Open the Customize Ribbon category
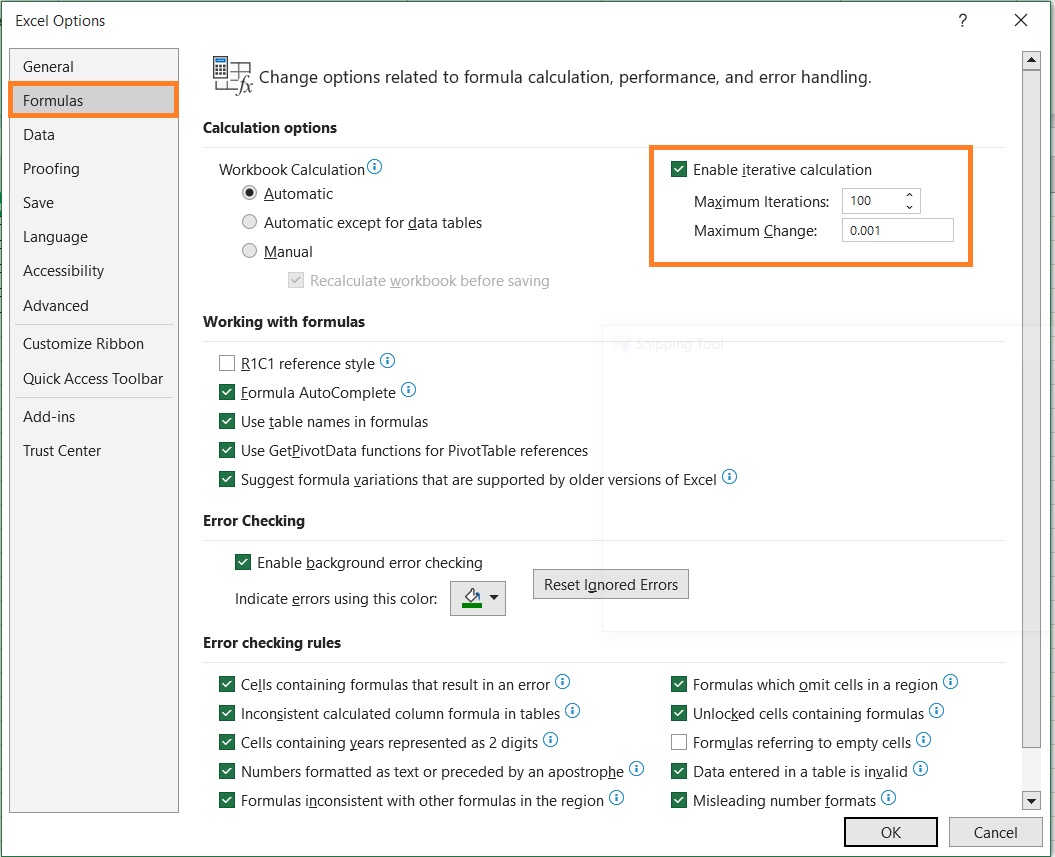 pos(94,344)
